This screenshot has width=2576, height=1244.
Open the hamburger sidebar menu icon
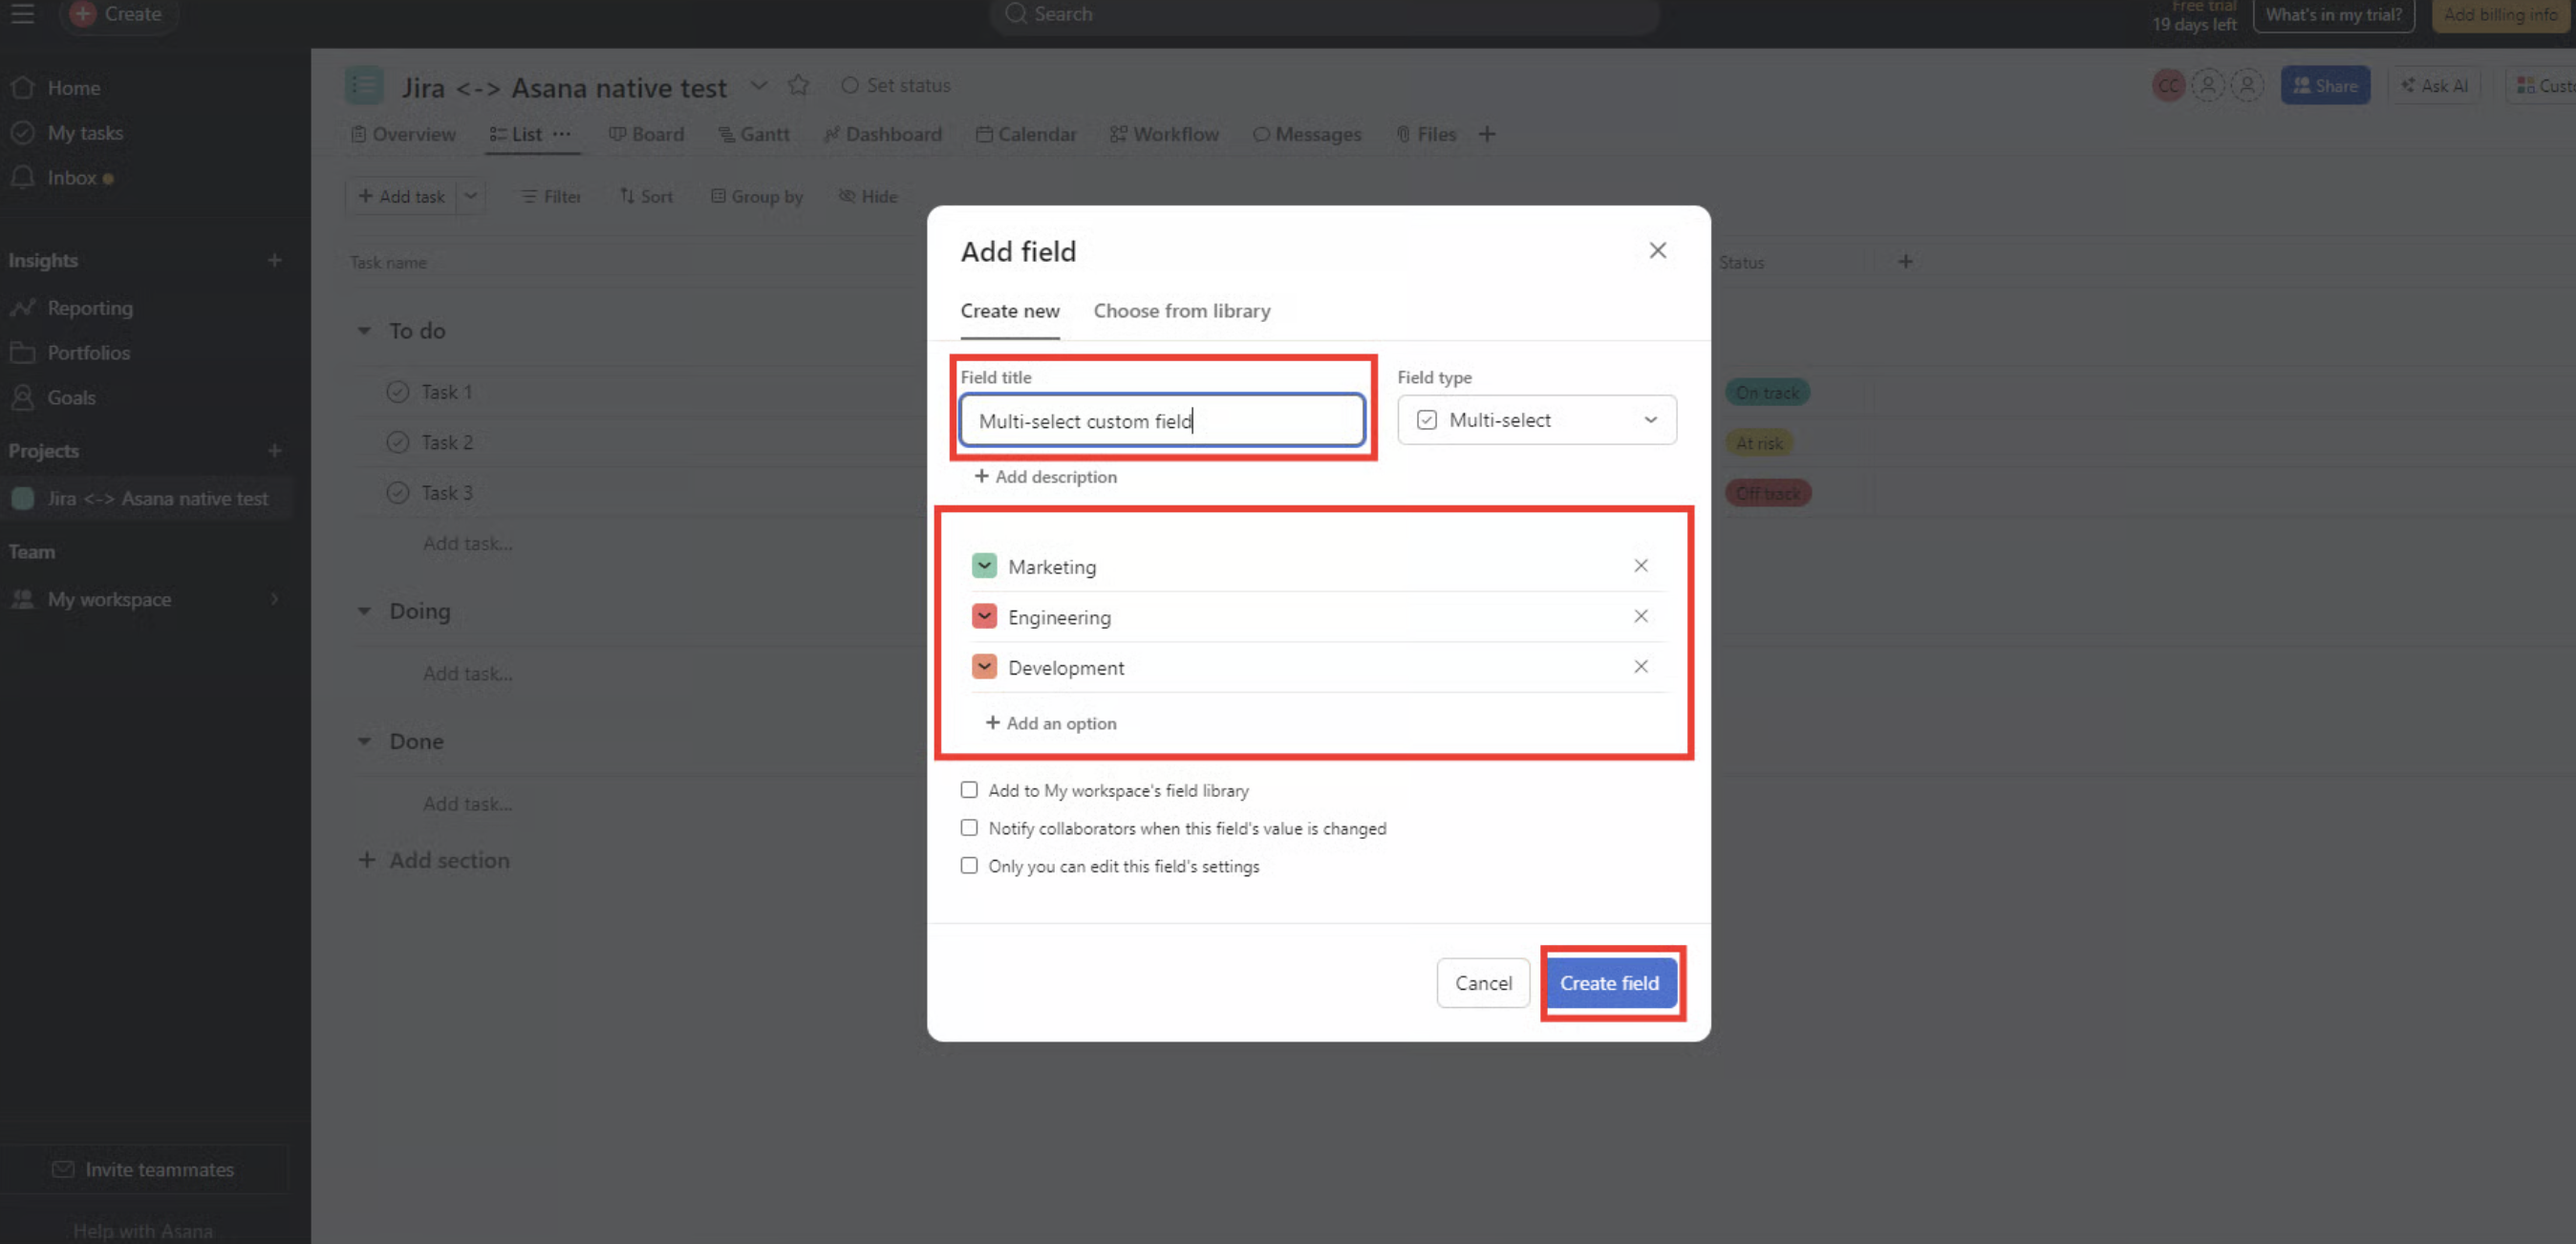[x=22, y=14]
